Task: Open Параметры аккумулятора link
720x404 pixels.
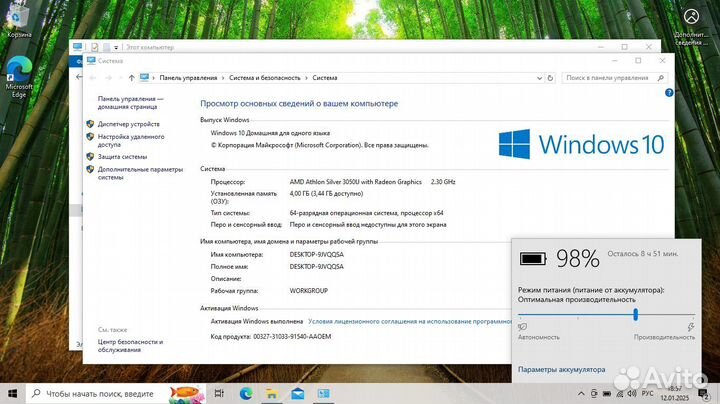Action: [561, 369]
